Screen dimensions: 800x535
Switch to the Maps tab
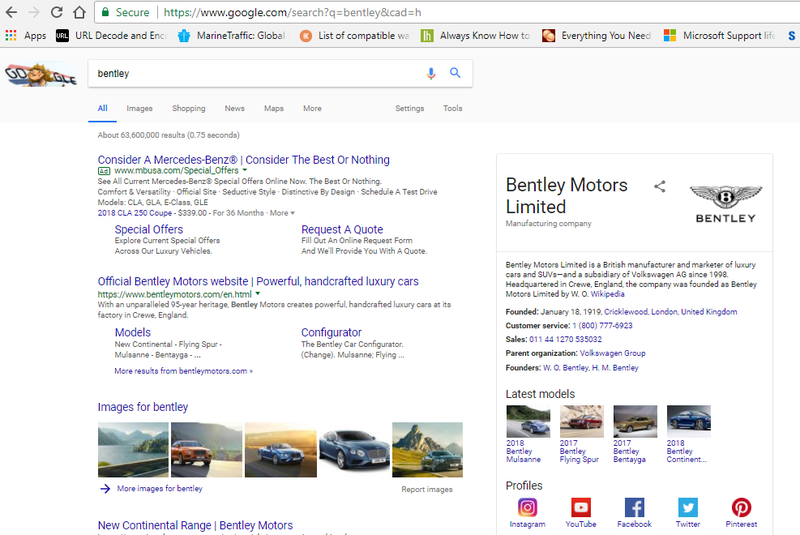(x=274, y=108)
